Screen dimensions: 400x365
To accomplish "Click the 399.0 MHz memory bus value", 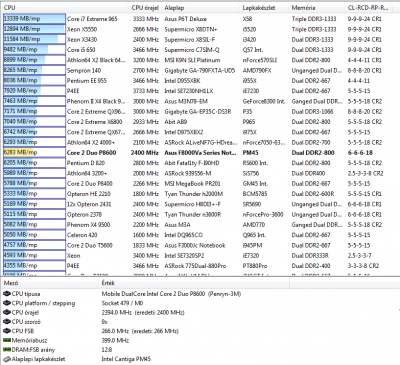I will (115, 340).
